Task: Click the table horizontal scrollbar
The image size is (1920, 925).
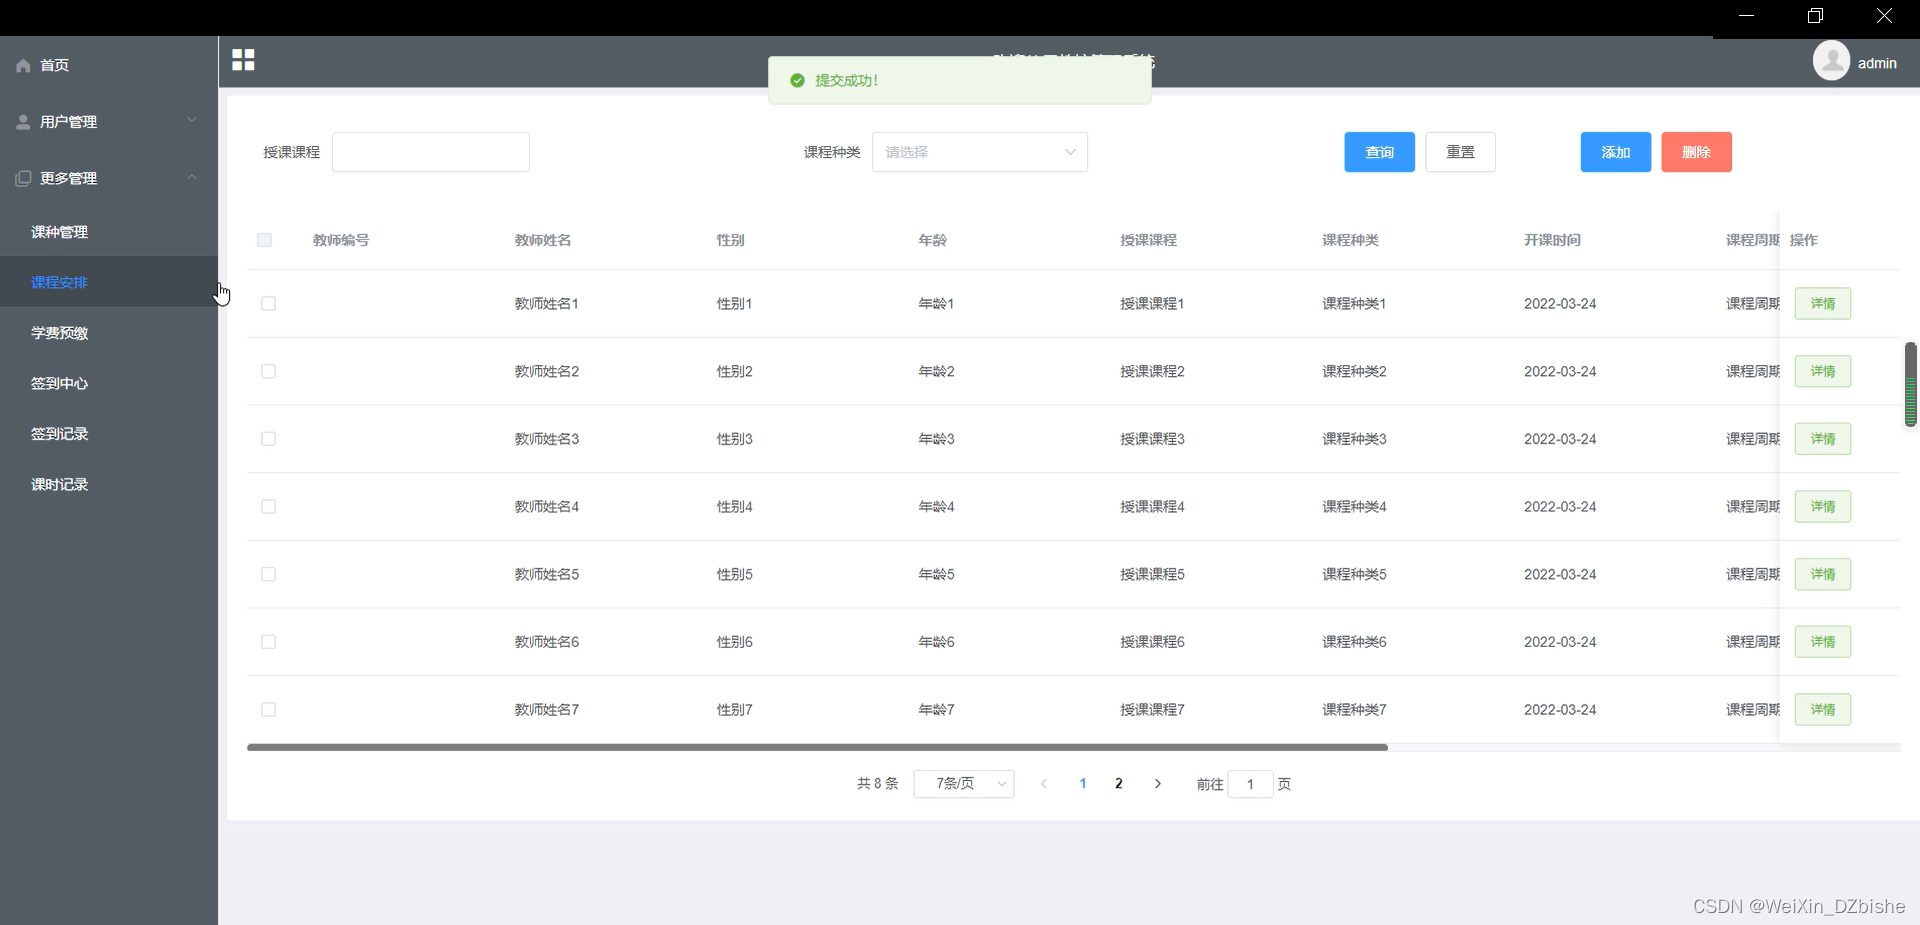Action: pos(817,747)
